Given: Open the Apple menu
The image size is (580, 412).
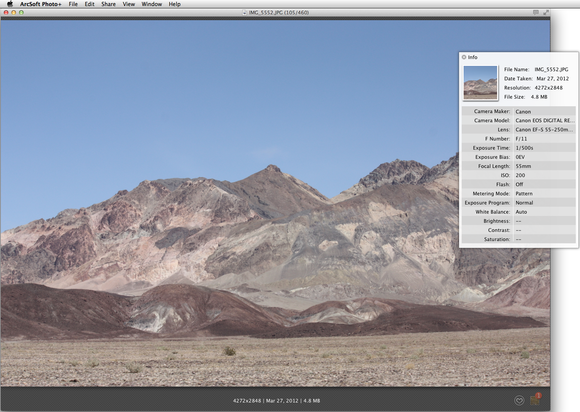Looking at the screenshot, I should (10, 4).
